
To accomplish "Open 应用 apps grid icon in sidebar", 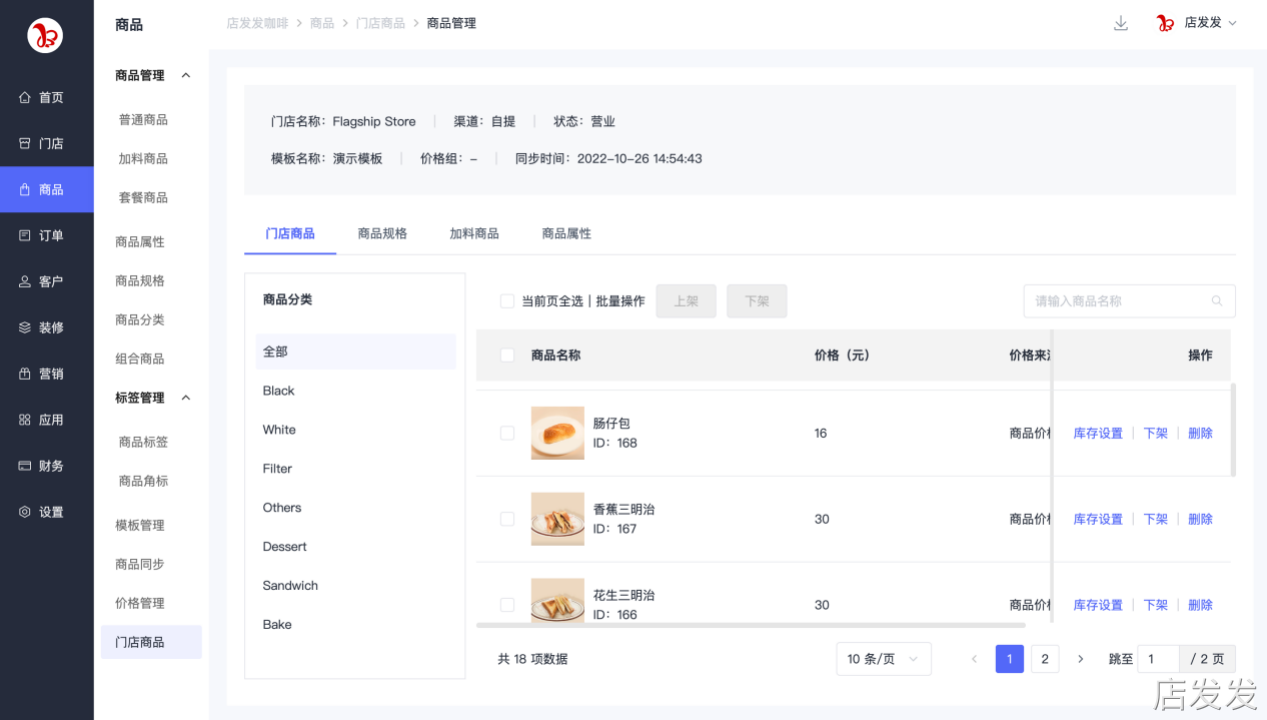I will click(25, 419).
